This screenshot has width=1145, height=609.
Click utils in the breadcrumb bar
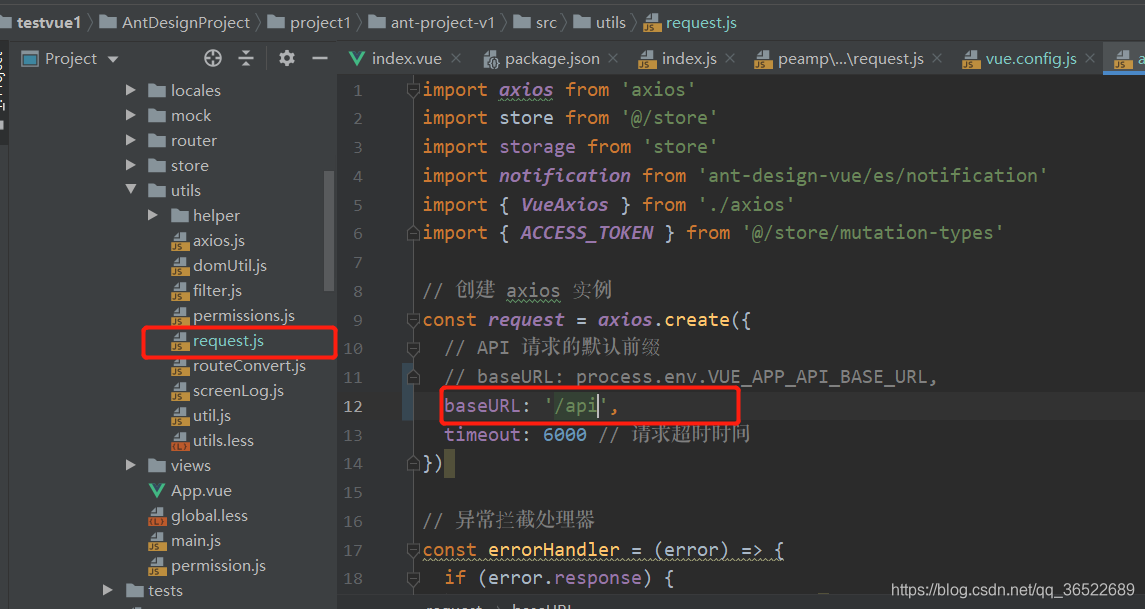click(610, 23)
